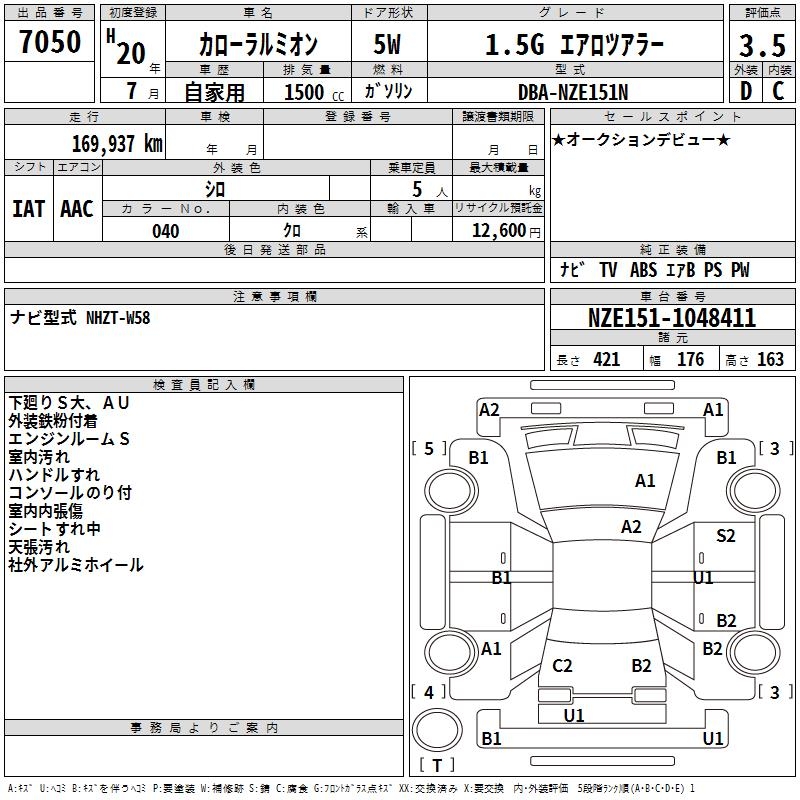Screen dimensions: 800x800
Task: Click the lot number 7050
Action: pyautogui.click(x=50, y=41)
